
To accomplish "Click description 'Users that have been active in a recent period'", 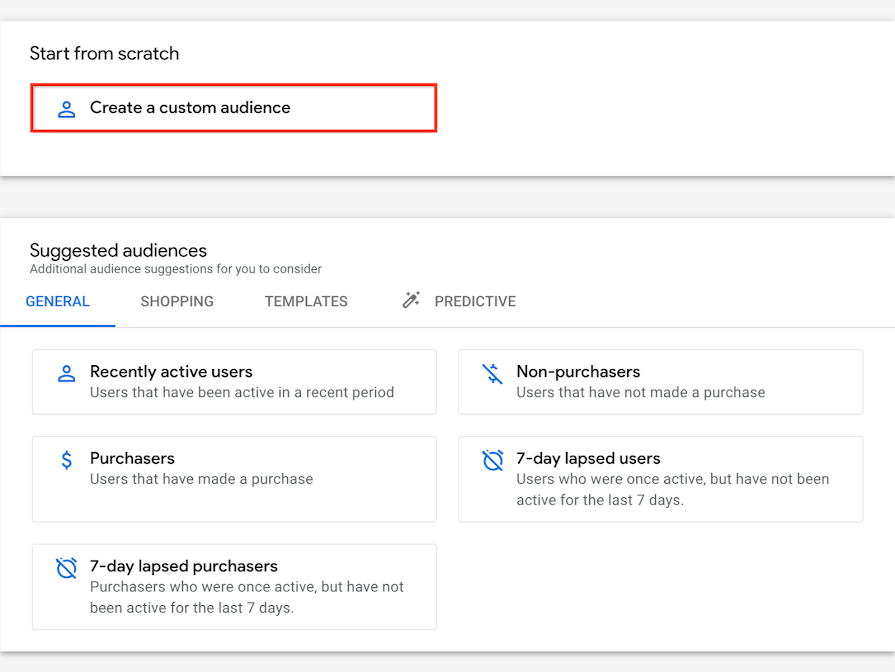I will click(242, 392).
